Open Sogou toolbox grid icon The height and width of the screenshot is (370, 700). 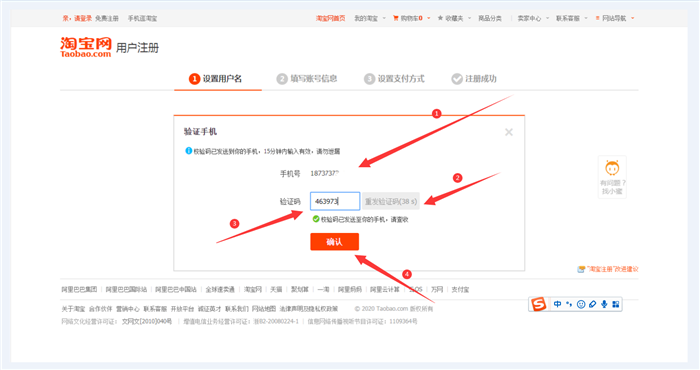click(616, 304)
